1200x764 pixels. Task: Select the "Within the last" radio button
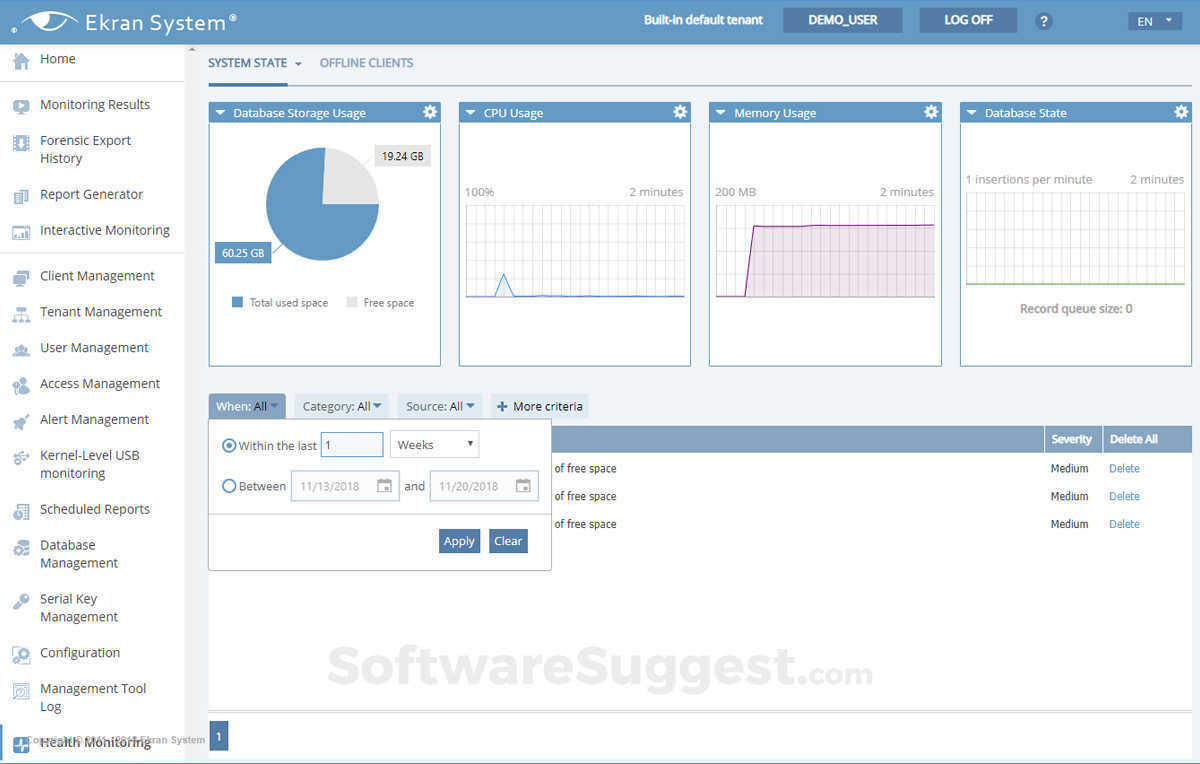coord(230,445)
